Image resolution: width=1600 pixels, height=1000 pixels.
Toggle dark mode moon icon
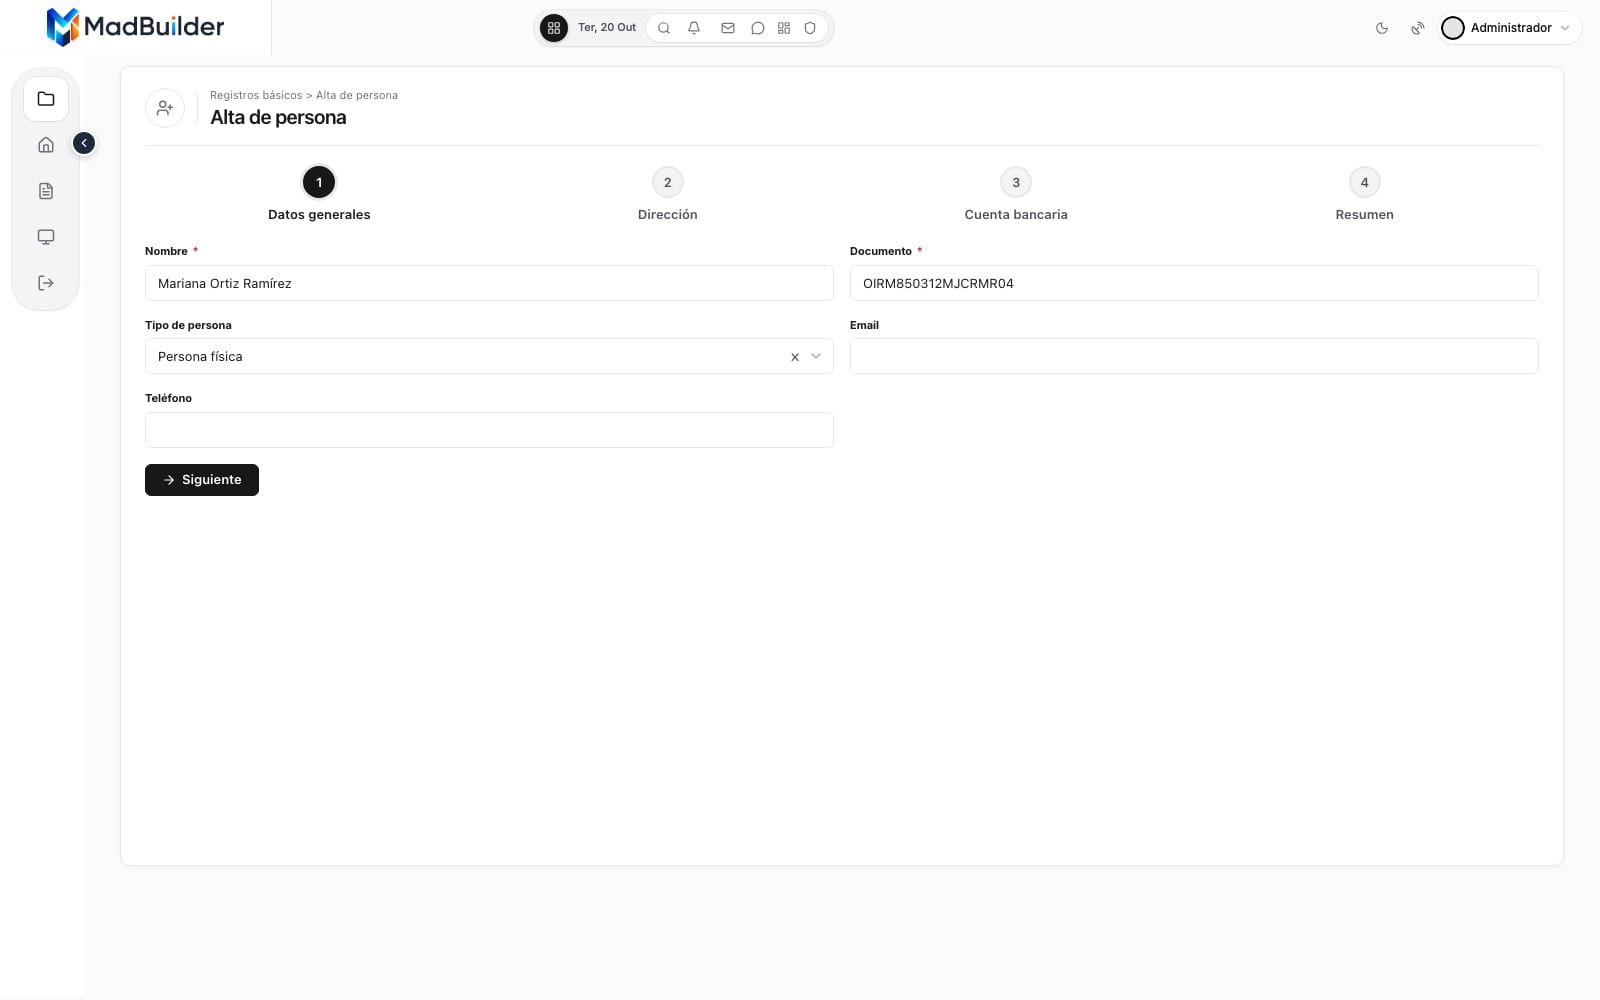pos(1382,28)
